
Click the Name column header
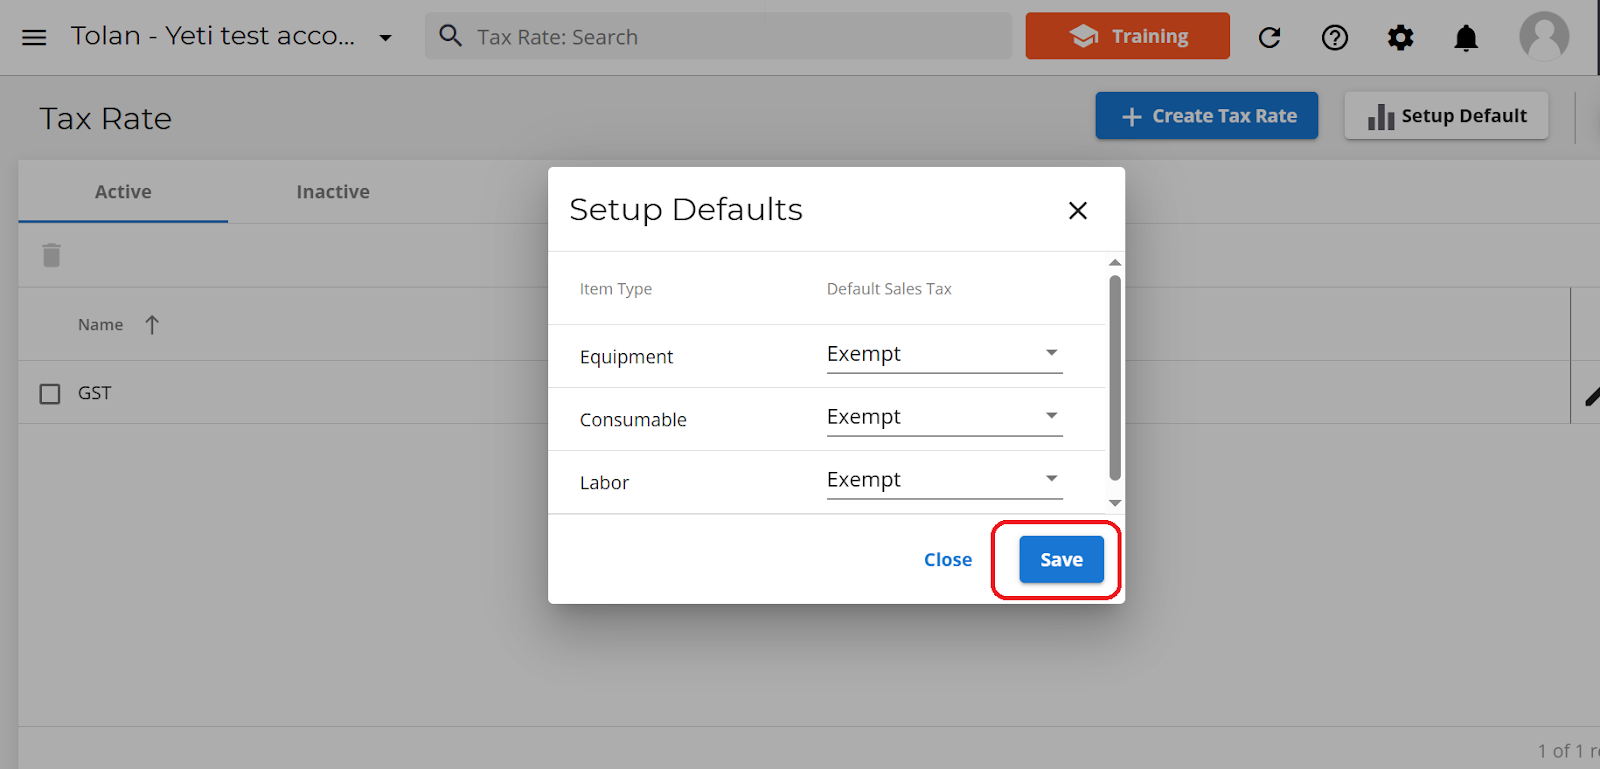[101, 325]
